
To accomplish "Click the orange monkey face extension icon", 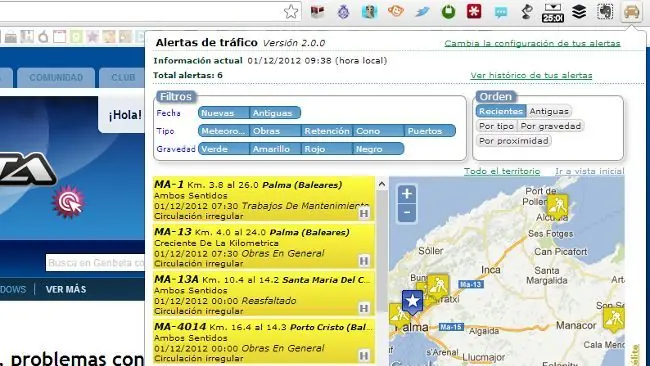I will pos(395,11).
